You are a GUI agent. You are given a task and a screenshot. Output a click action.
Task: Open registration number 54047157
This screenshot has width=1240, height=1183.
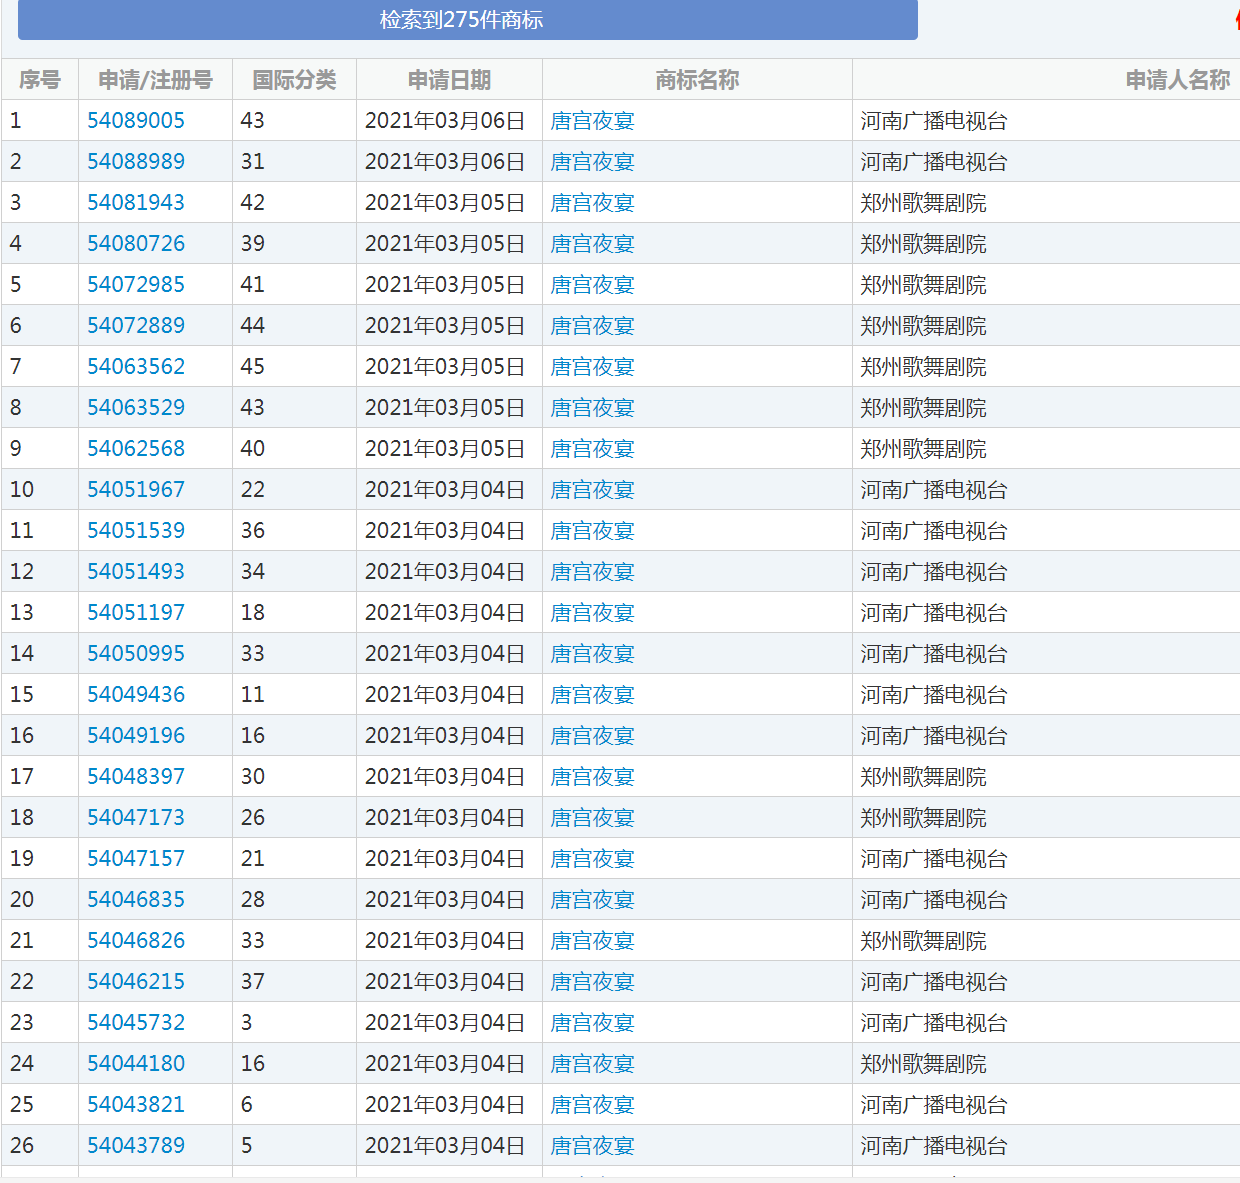coord(136,859)
